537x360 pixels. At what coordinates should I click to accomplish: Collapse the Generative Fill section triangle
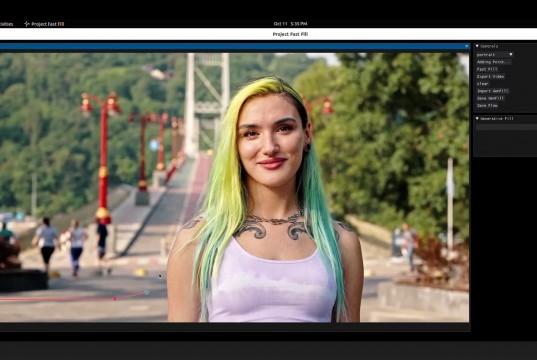(477, 119)
